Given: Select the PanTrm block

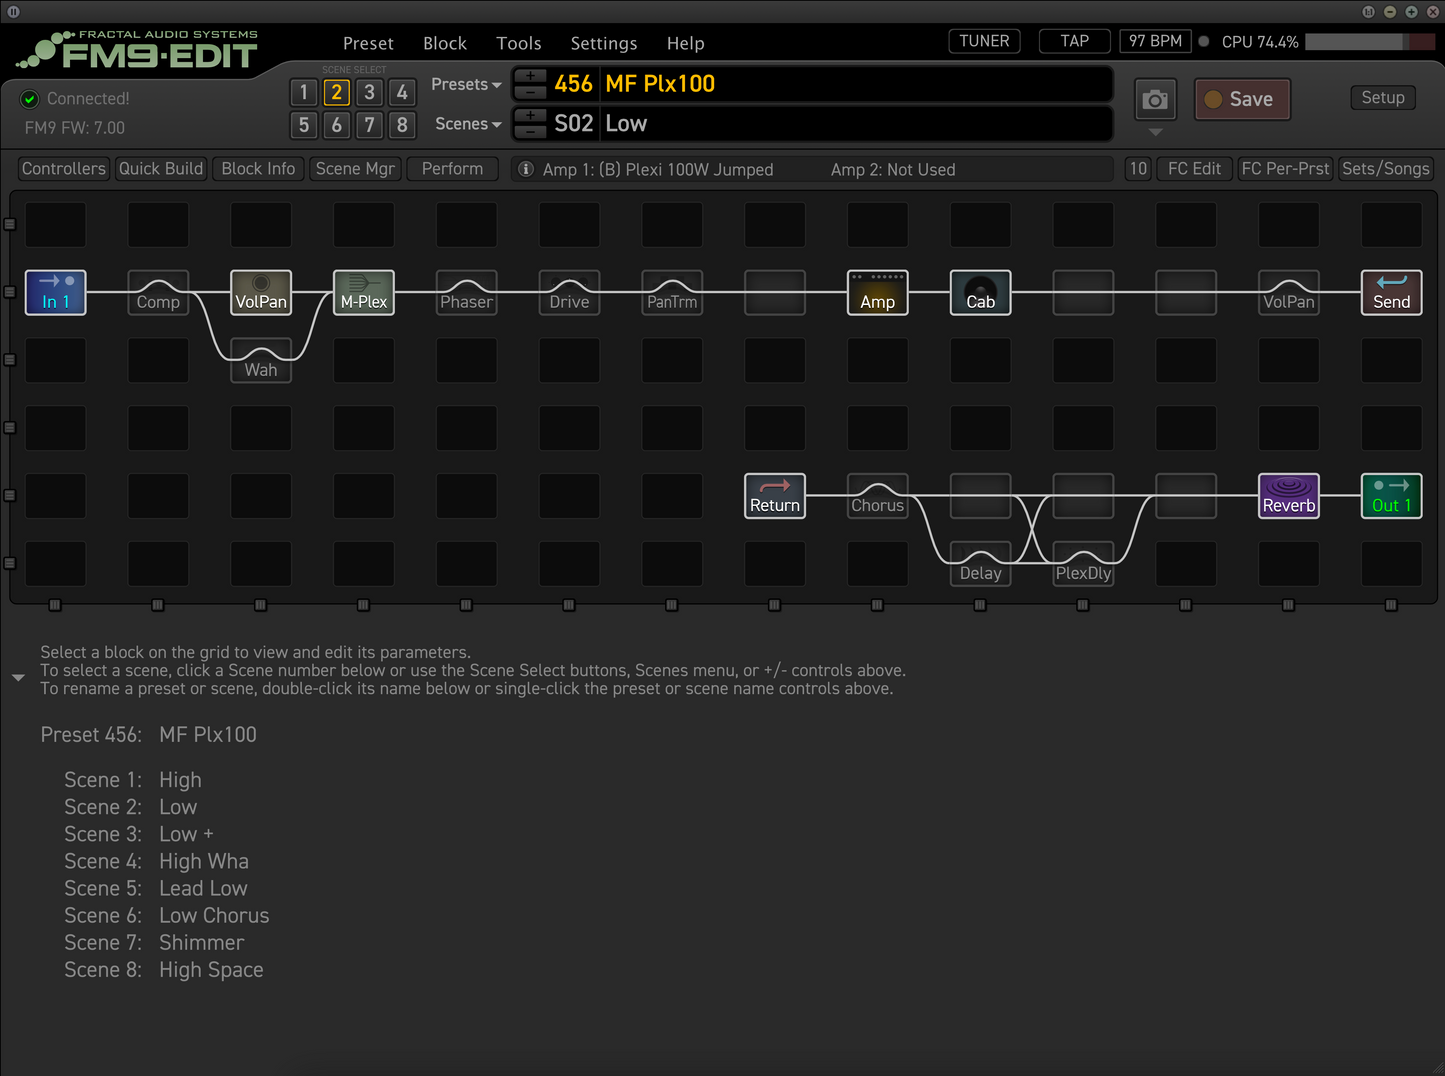Looking at the screenshot, I should (x=672, y=293).
